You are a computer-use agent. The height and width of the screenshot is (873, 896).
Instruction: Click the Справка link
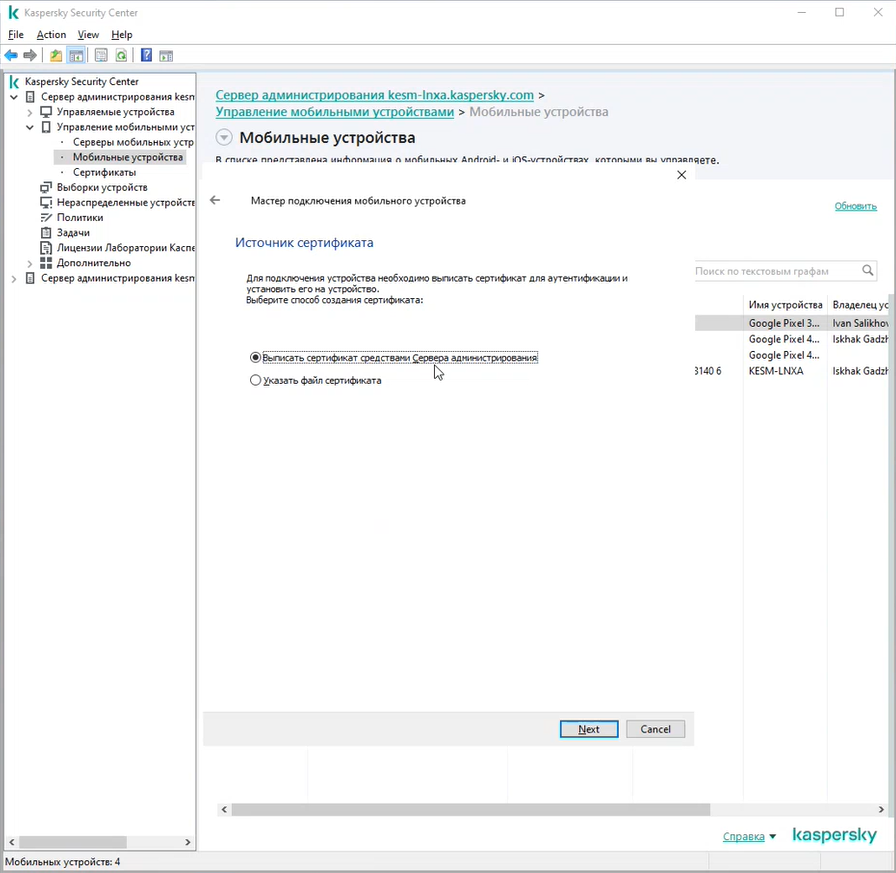(743, 836)
